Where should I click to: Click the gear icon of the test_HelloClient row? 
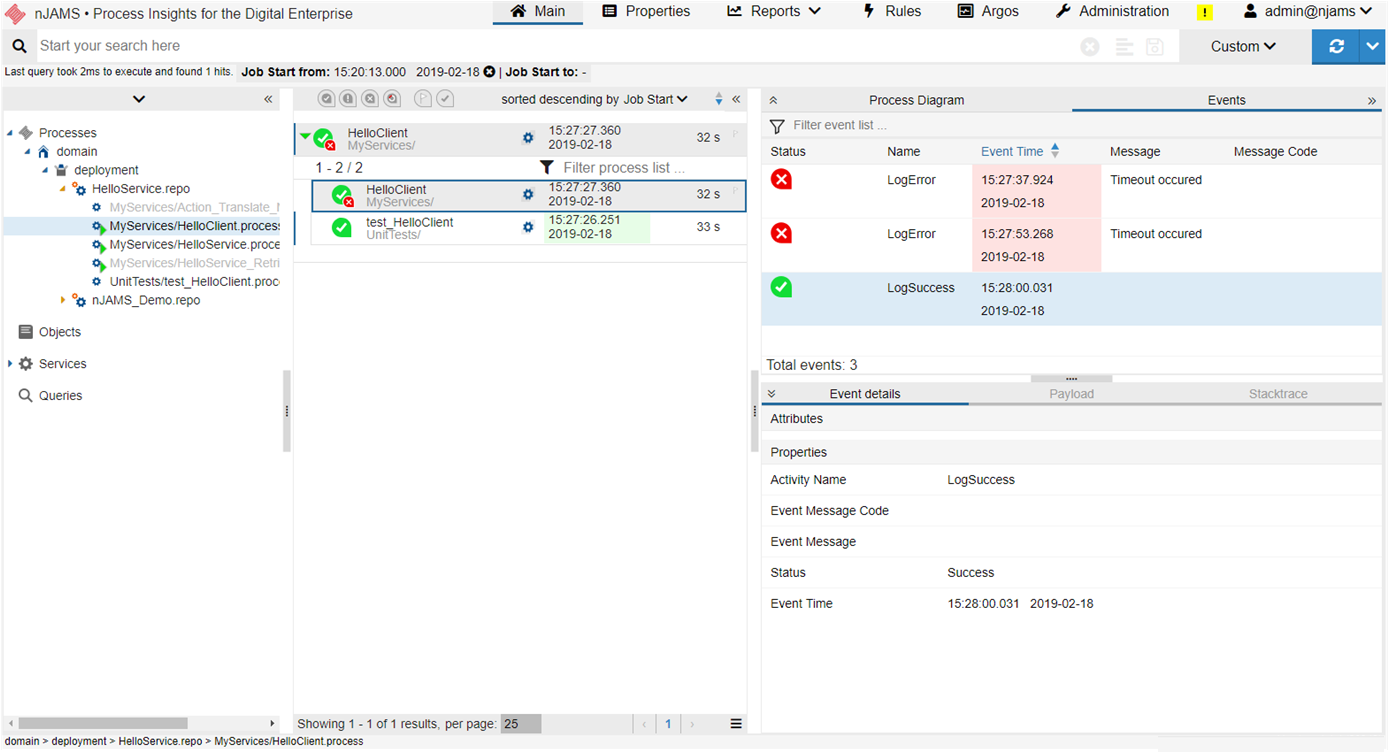point(528,227)
